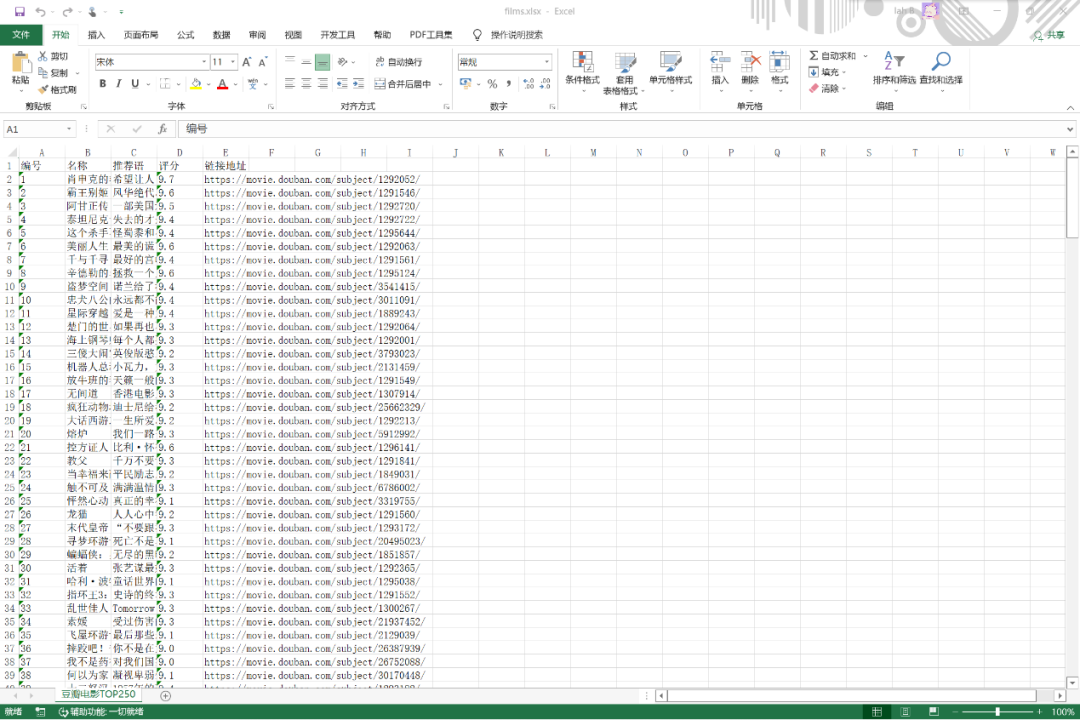Click the Copy (复制) icon
Image resolution: width=1080 pixels, height=720 pixels.
pos(43,72)
